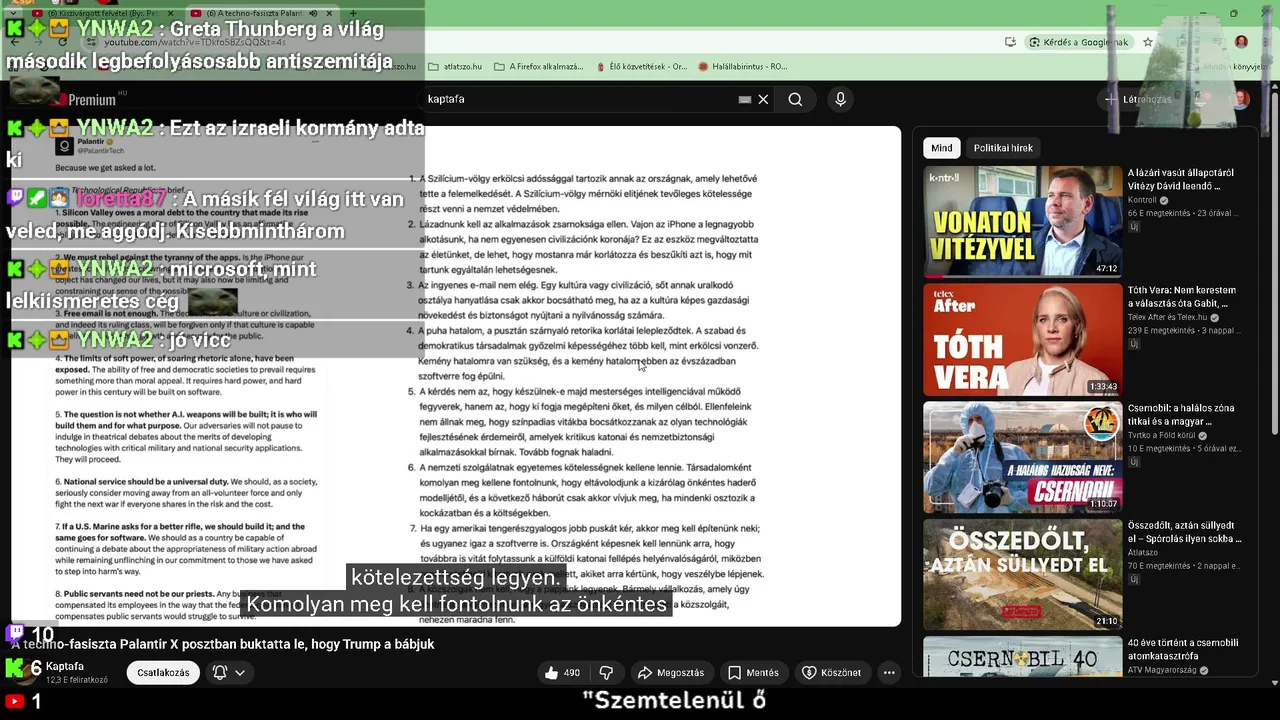Join the channel with Csatlakozás
The image size is (1280, 720).
coord(163,673)
